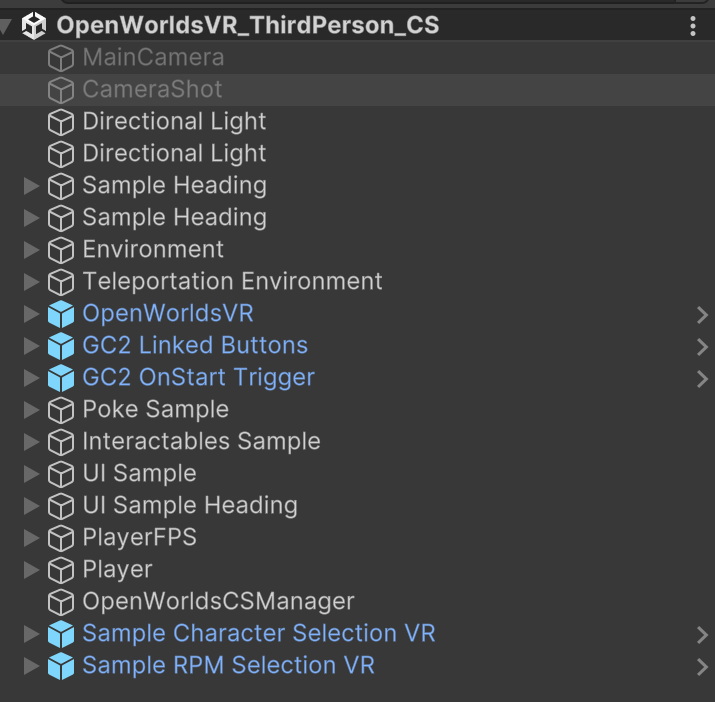715x702 pixels.
Task: Click the cube icon beside CameraShot
Action: coord(61,90)
